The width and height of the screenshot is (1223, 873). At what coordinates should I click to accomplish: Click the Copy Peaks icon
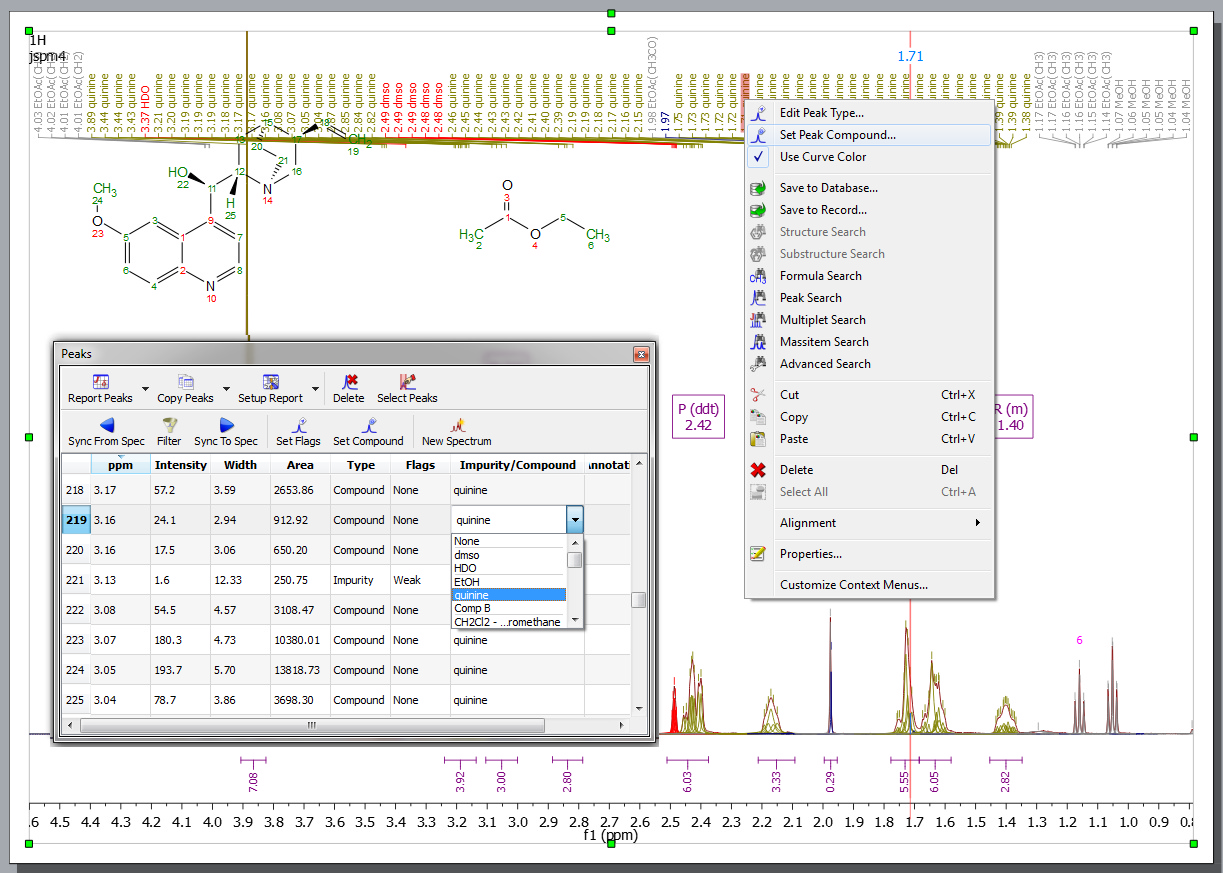(185, 382)
